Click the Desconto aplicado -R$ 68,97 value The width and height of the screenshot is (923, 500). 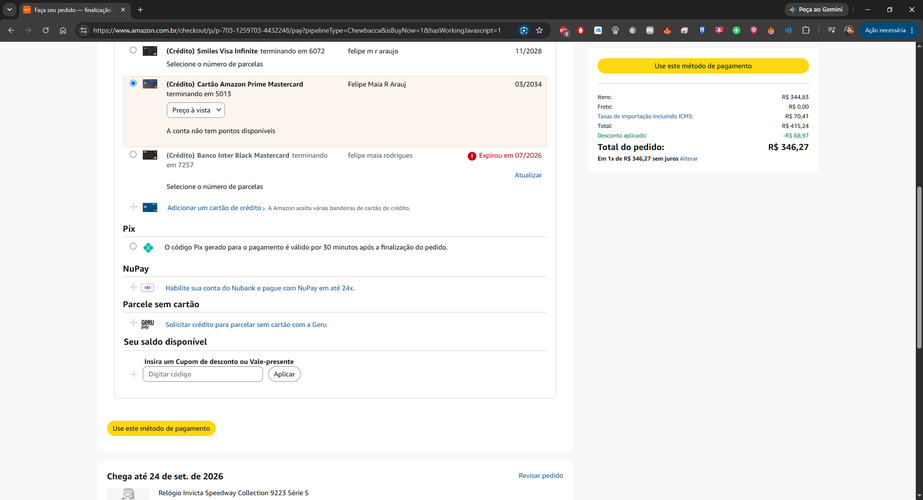click(796, 135)
